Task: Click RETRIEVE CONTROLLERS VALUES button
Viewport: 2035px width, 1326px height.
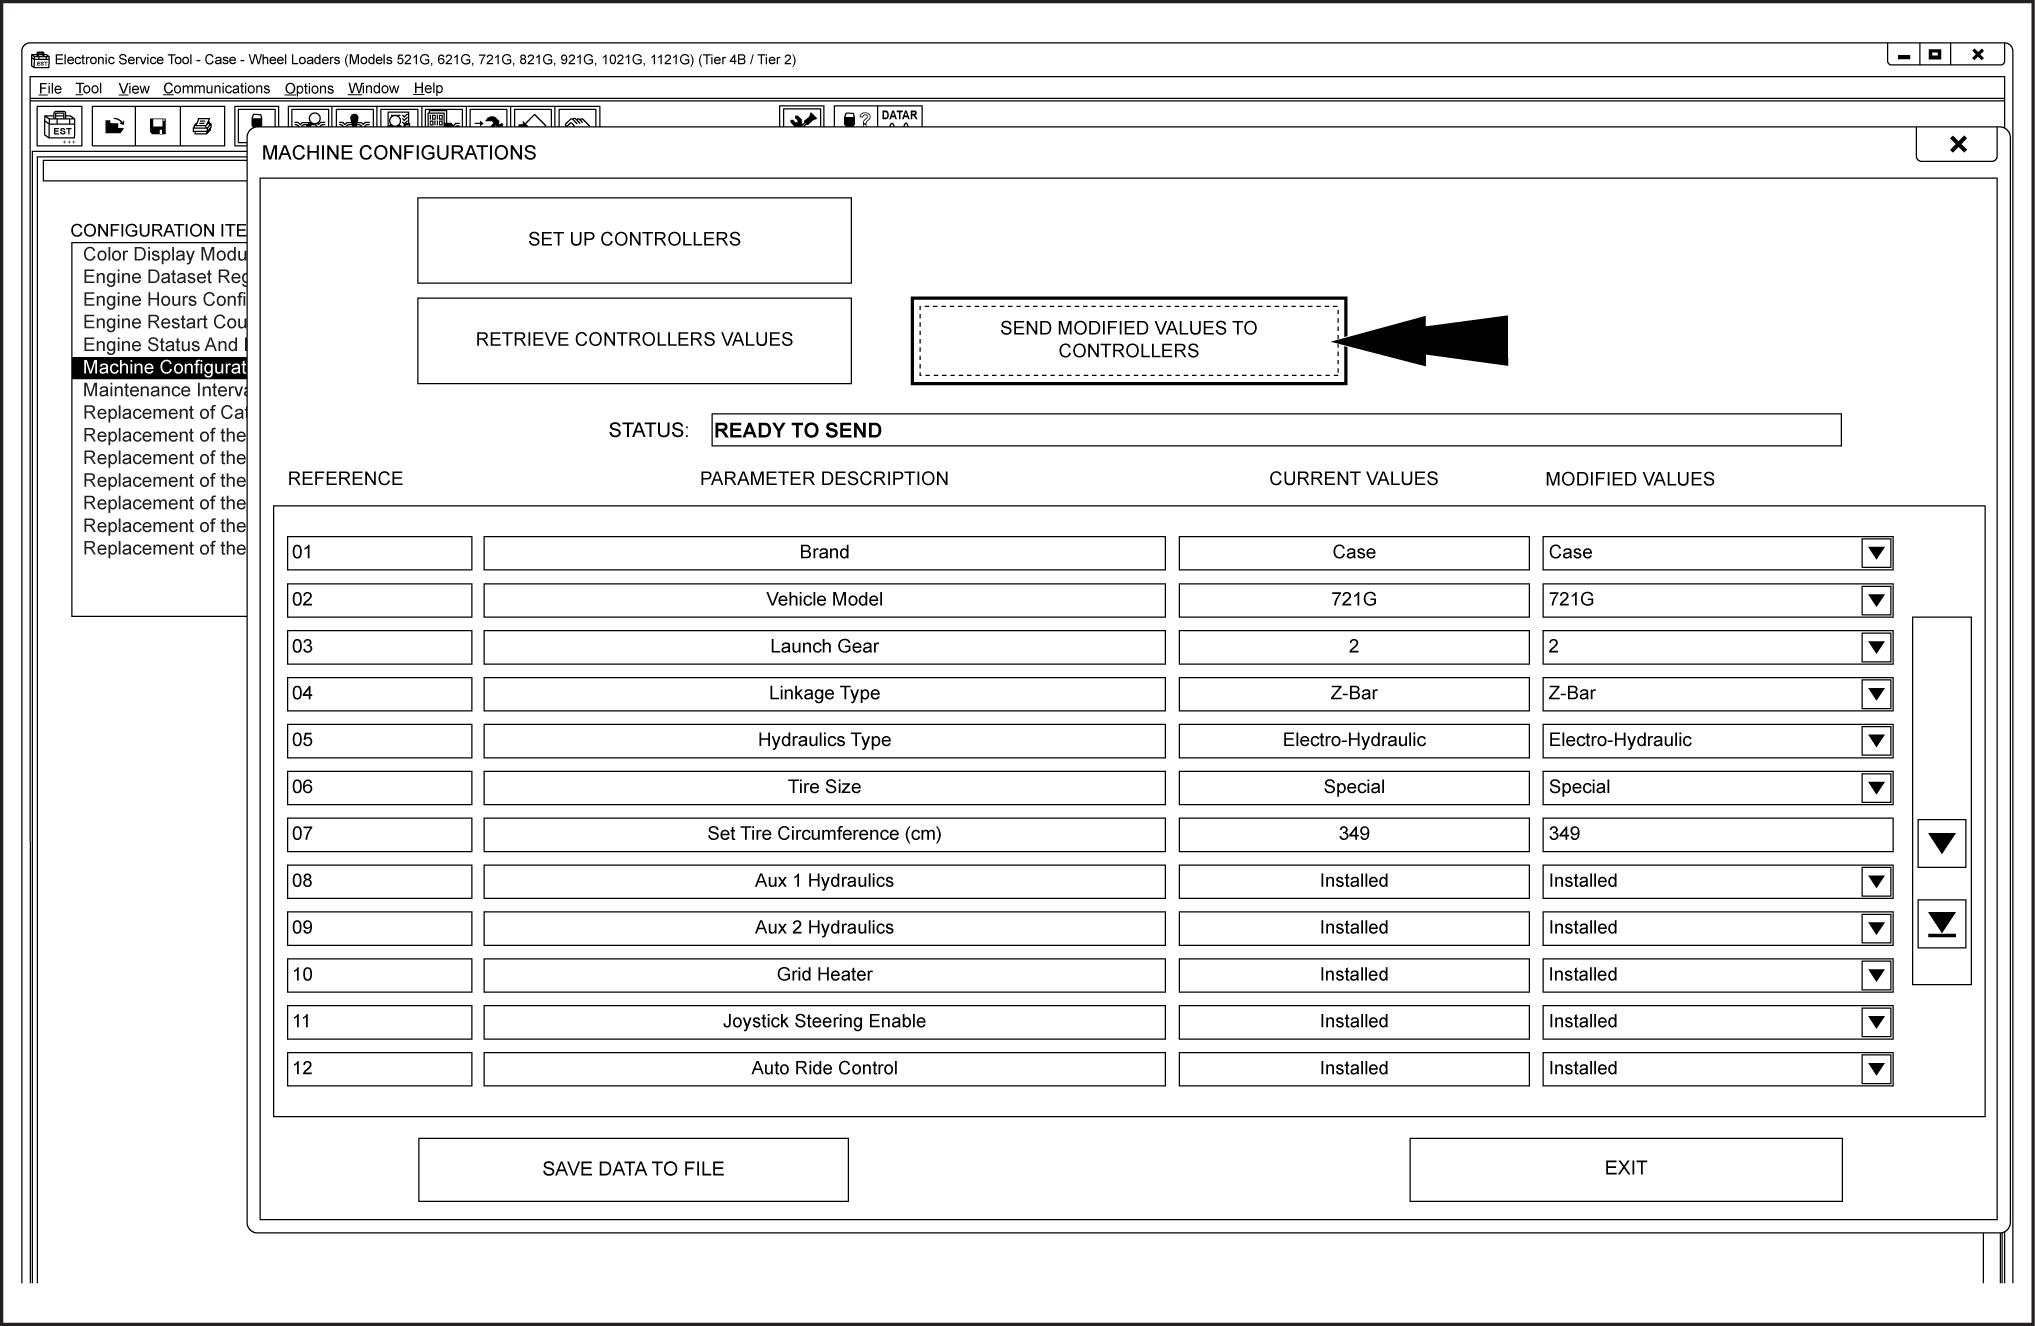Action: point(634,340)
